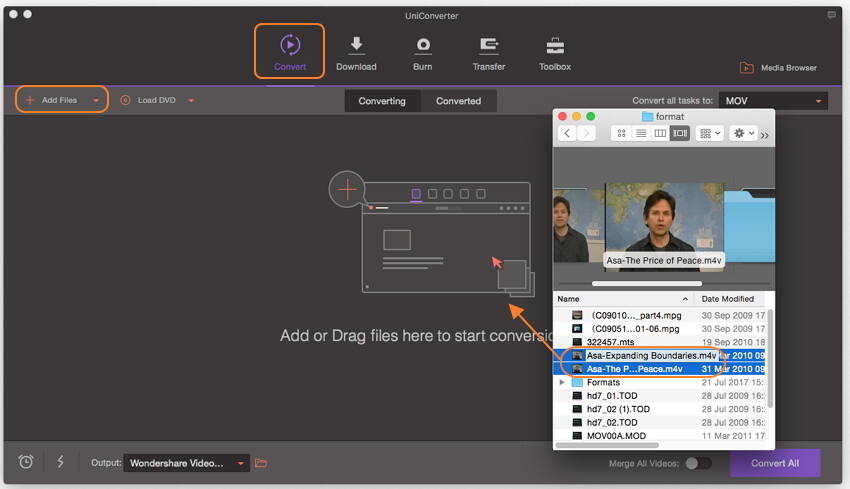Open the schedule alarm clock icon
Screen dimensions: 850x489
pos(26,462)
